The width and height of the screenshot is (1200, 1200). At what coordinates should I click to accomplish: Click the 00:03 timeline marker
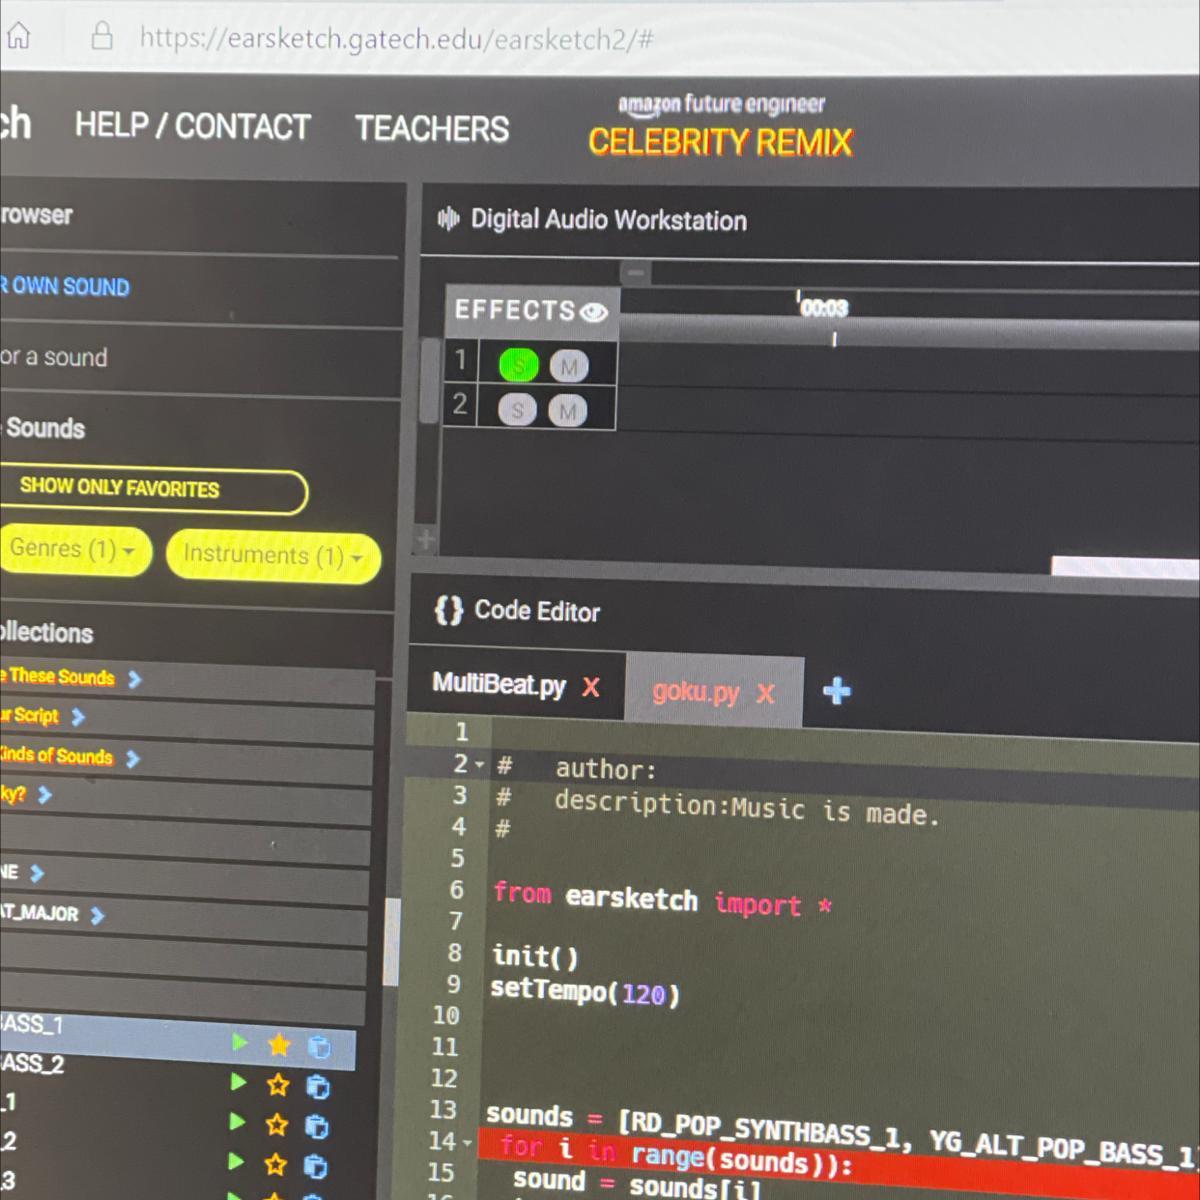(x=823, y=308)
